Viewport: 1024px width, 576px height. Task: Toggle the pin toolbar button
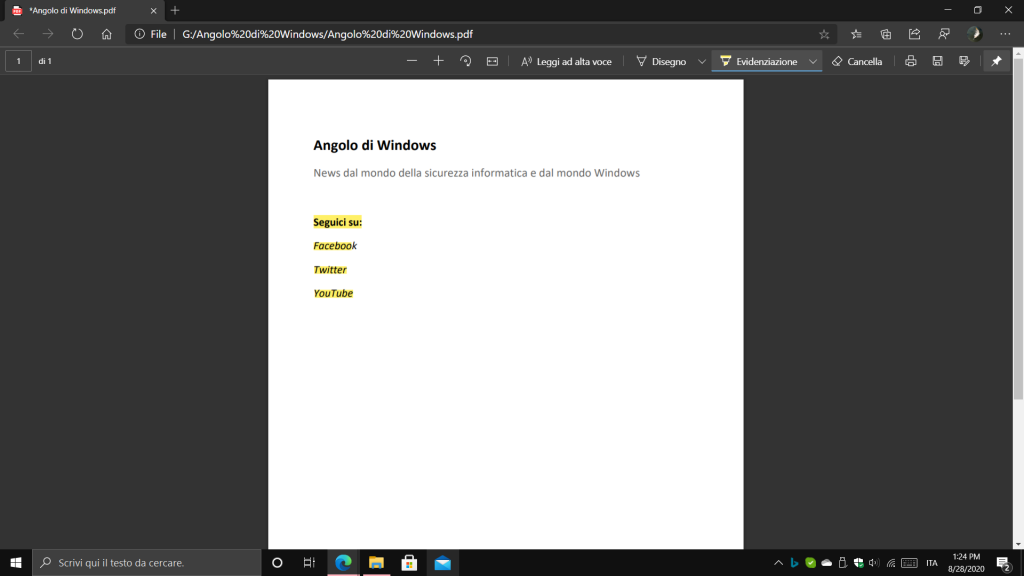point(996,61)
